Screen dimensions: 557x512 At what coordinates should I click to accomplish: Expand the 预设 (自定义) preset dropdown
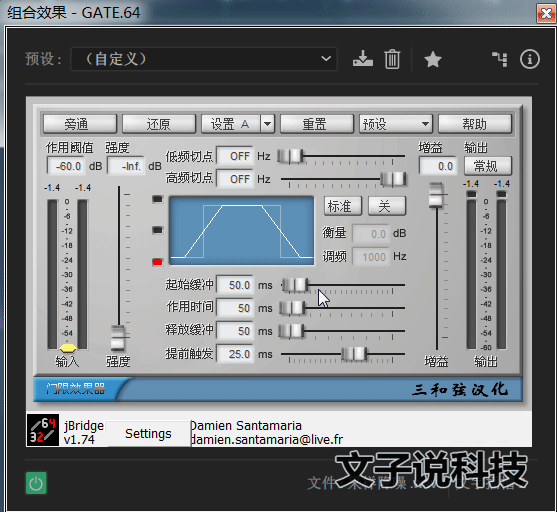[x=204, y=59]
